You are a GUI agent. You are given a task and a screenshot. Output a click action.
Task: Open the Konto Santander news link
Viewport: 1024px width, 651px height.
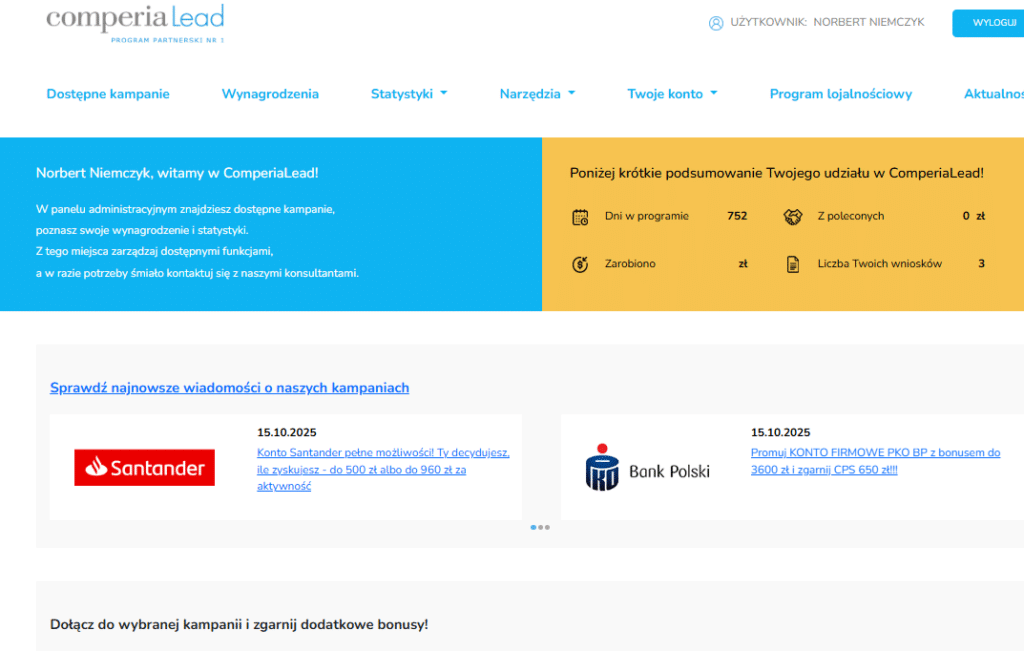click(382, 469)
